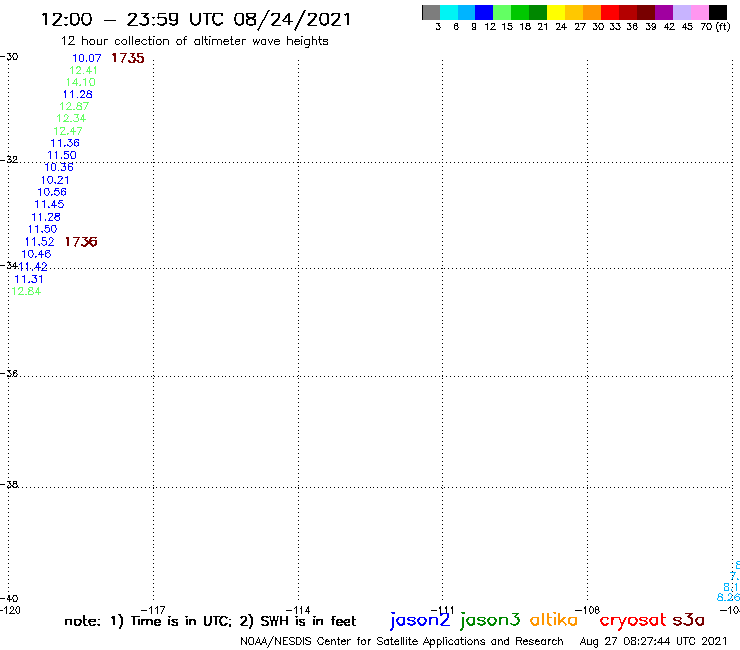The width and height of the screenshot is (740, 650).
Task: Click the latitude label -36
Action: coord(9,373)
